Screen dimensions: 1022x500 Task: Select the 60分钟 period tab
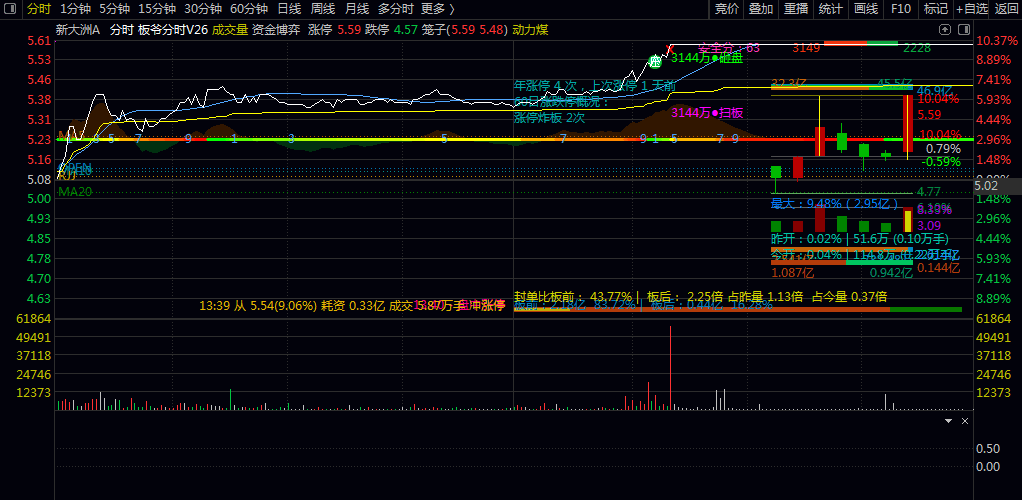coord(248,8)
